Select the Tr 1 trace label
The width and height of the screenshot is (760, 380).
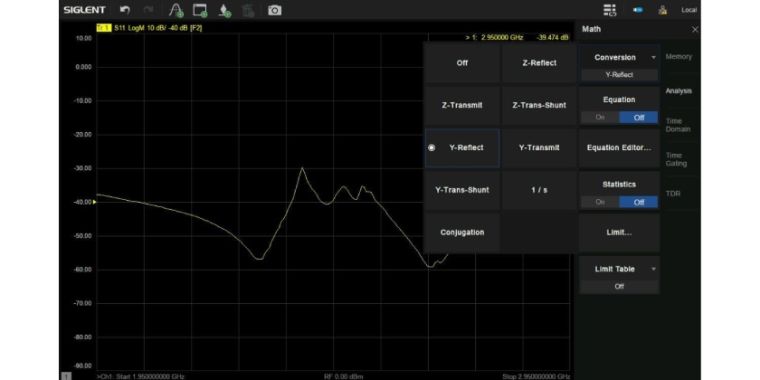(x=104, y=28)
